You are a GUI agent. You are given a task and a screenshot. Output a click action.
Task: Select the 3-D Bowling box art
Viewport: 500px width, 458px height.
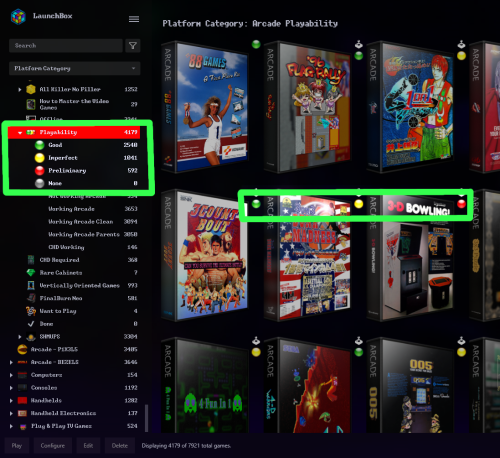tap(410, 255)
